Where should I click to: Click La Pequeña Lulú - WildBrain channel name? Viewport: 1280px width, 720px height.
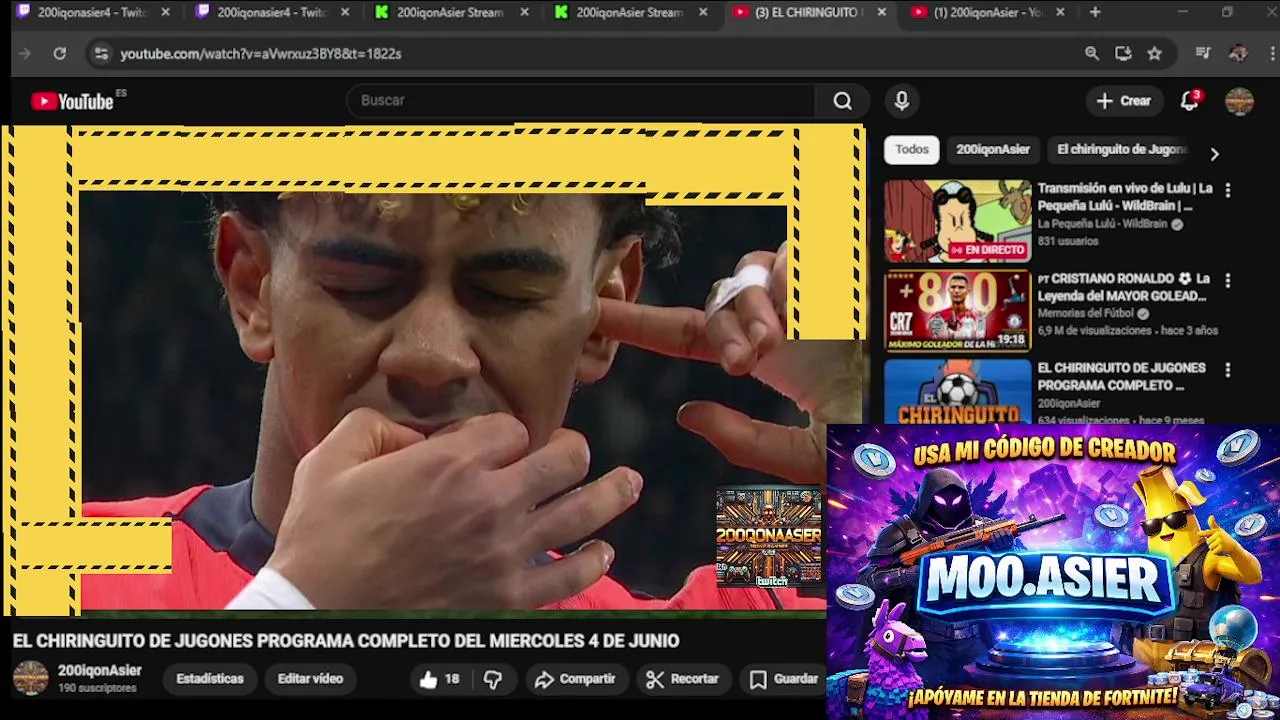(x=1102, y=225)
